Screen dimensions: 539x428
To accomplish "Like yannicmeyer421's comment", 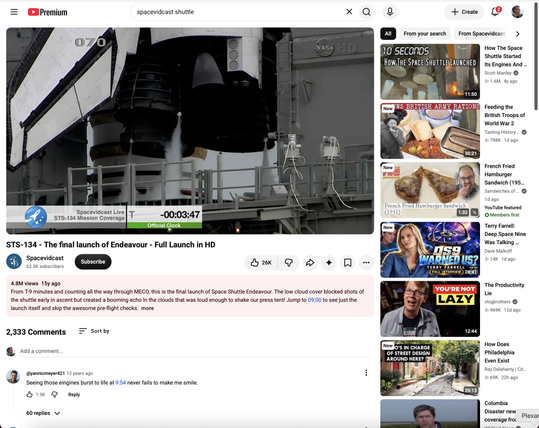I will click(30, 394).
